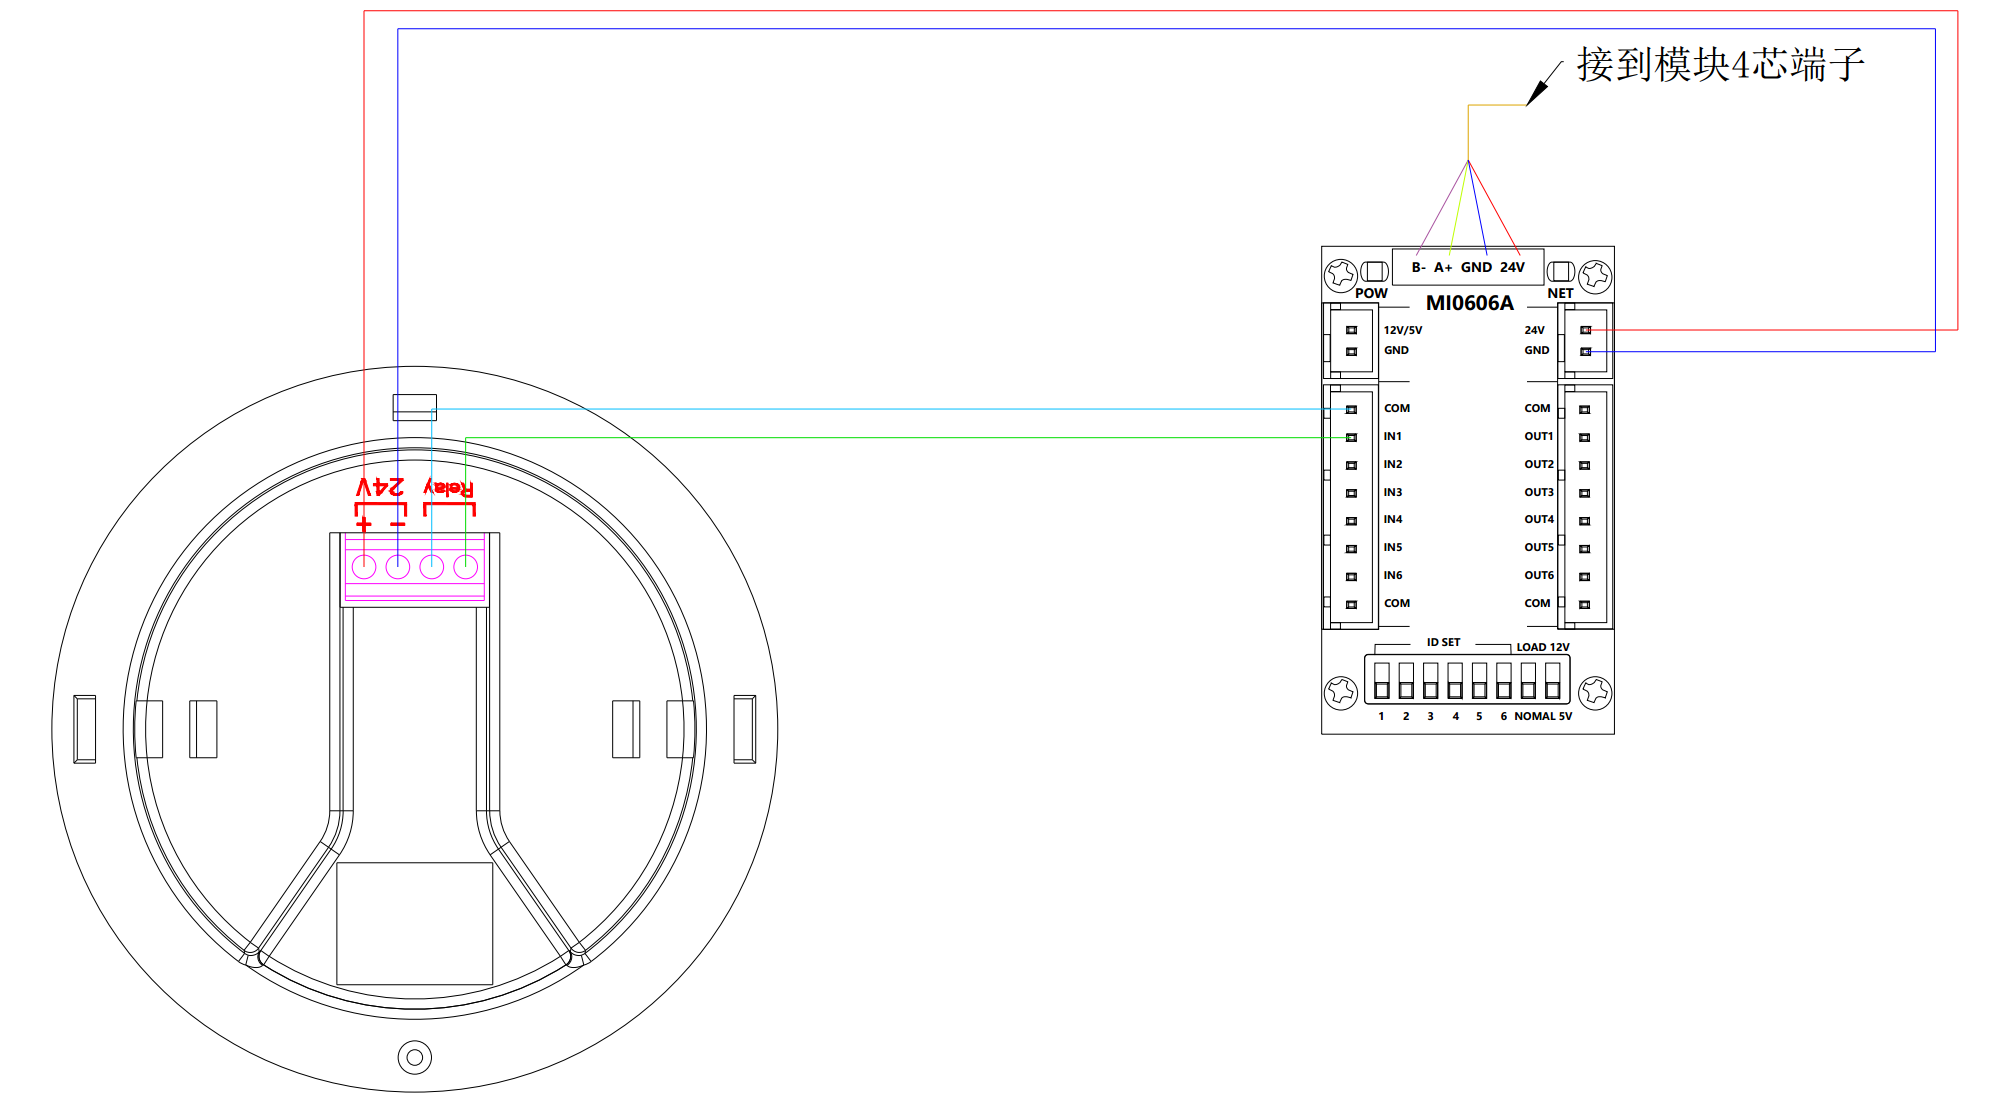Click the red Relay label on detector base

(449, 487)
